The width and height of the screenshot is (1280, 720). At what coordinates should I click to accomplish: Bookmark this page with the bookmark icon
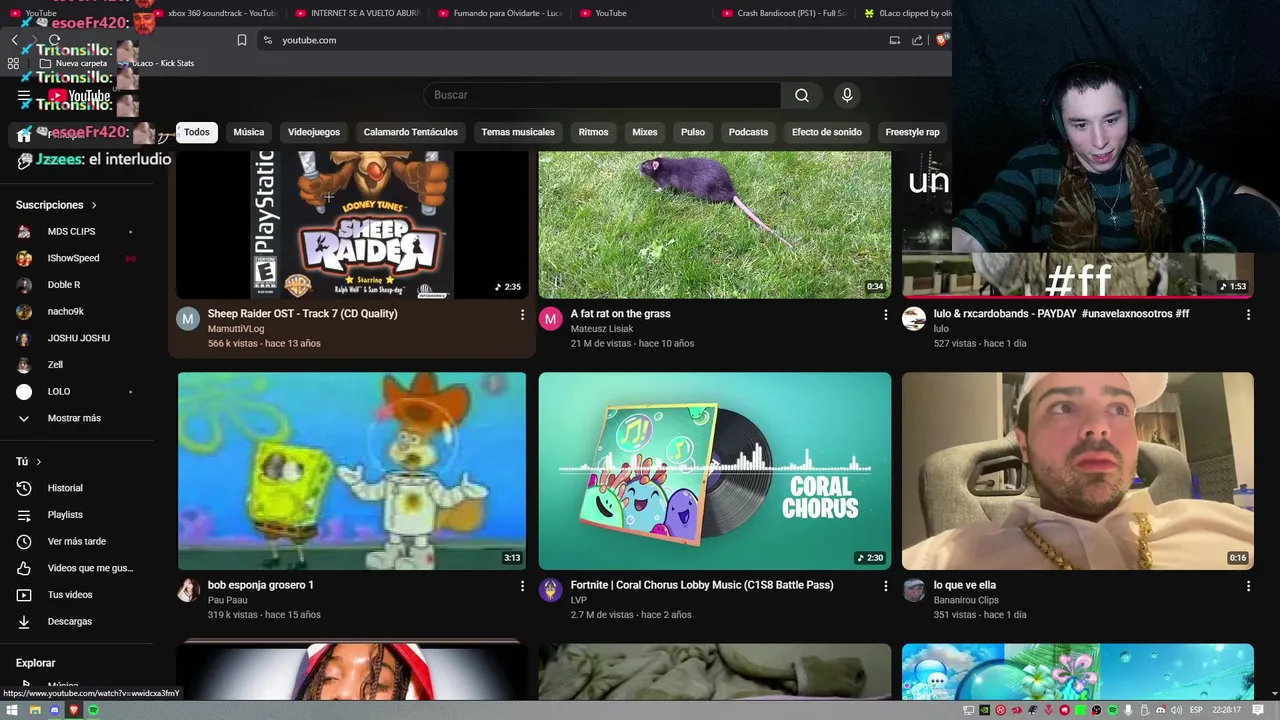(x=242, y=40)
